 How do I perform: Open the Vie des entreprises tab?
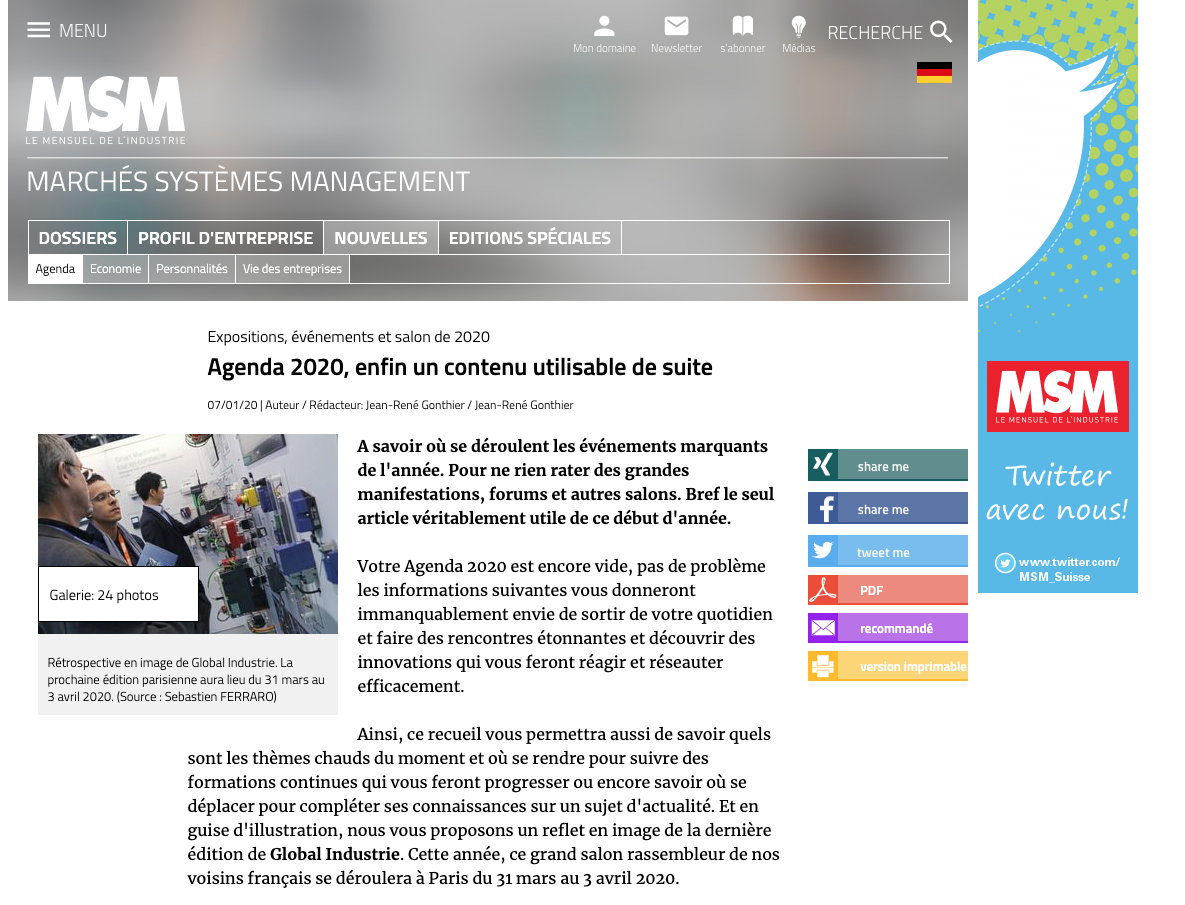tap(292, 269)
